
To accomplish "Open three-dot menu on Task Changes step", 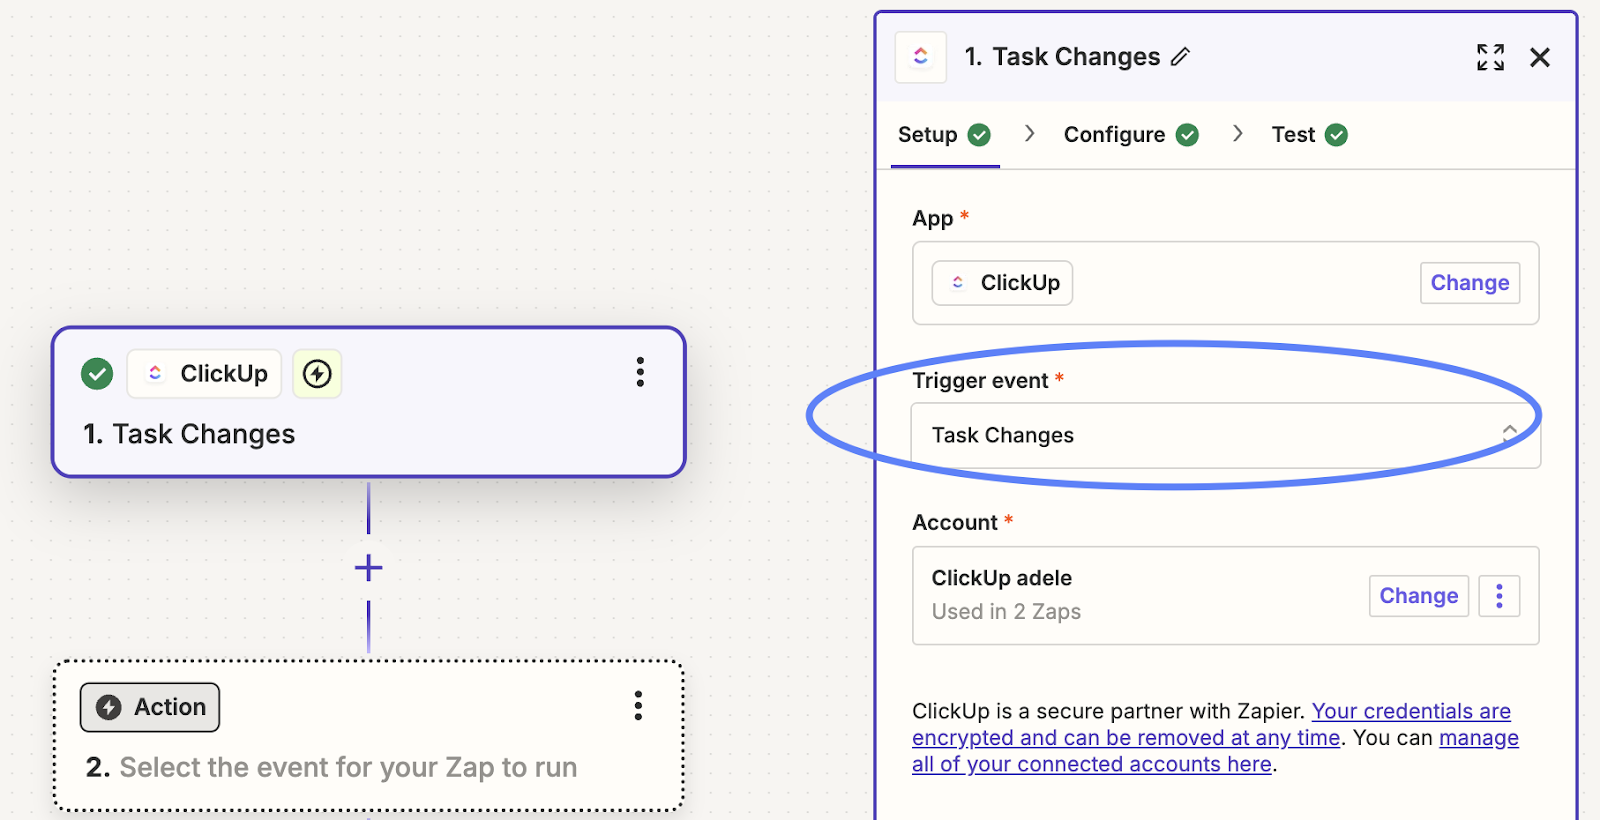I will point(640,372).
